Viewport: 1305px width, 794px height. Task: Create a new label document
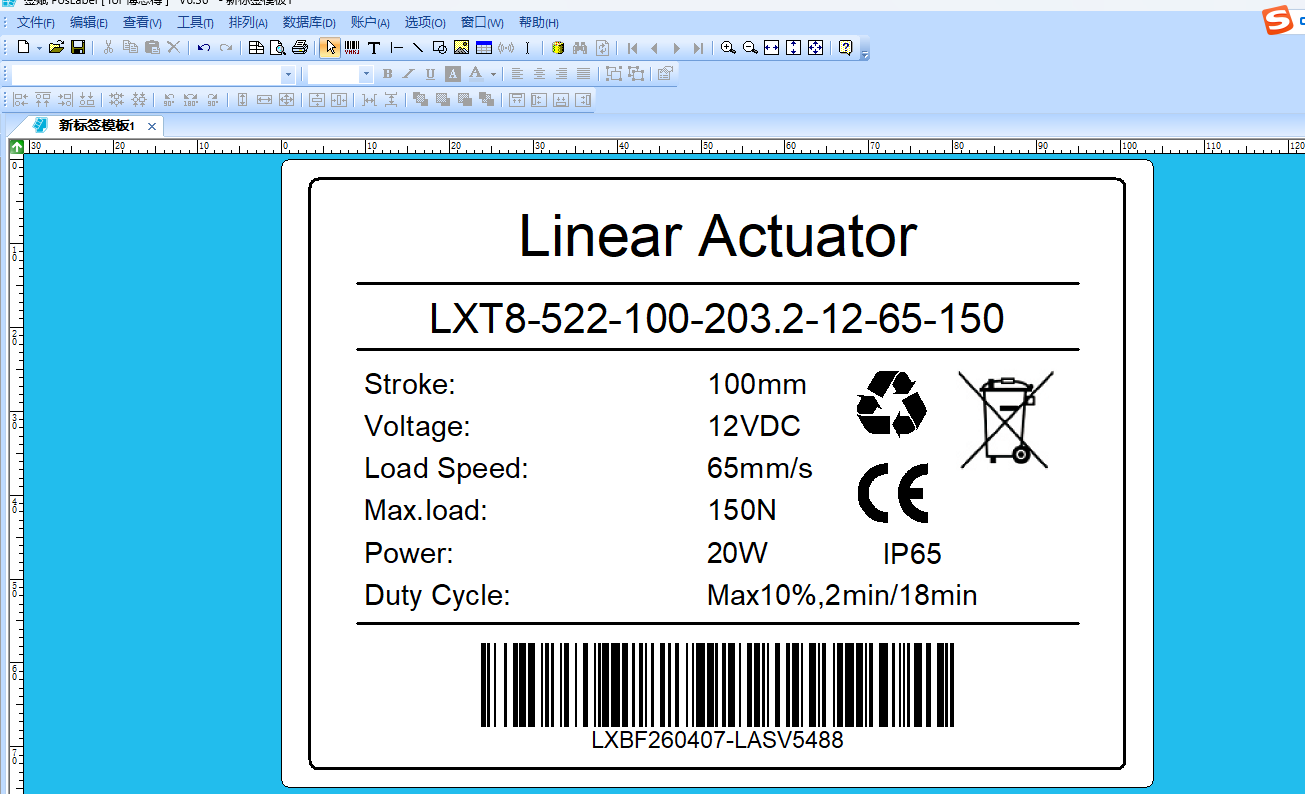[24, 47]
